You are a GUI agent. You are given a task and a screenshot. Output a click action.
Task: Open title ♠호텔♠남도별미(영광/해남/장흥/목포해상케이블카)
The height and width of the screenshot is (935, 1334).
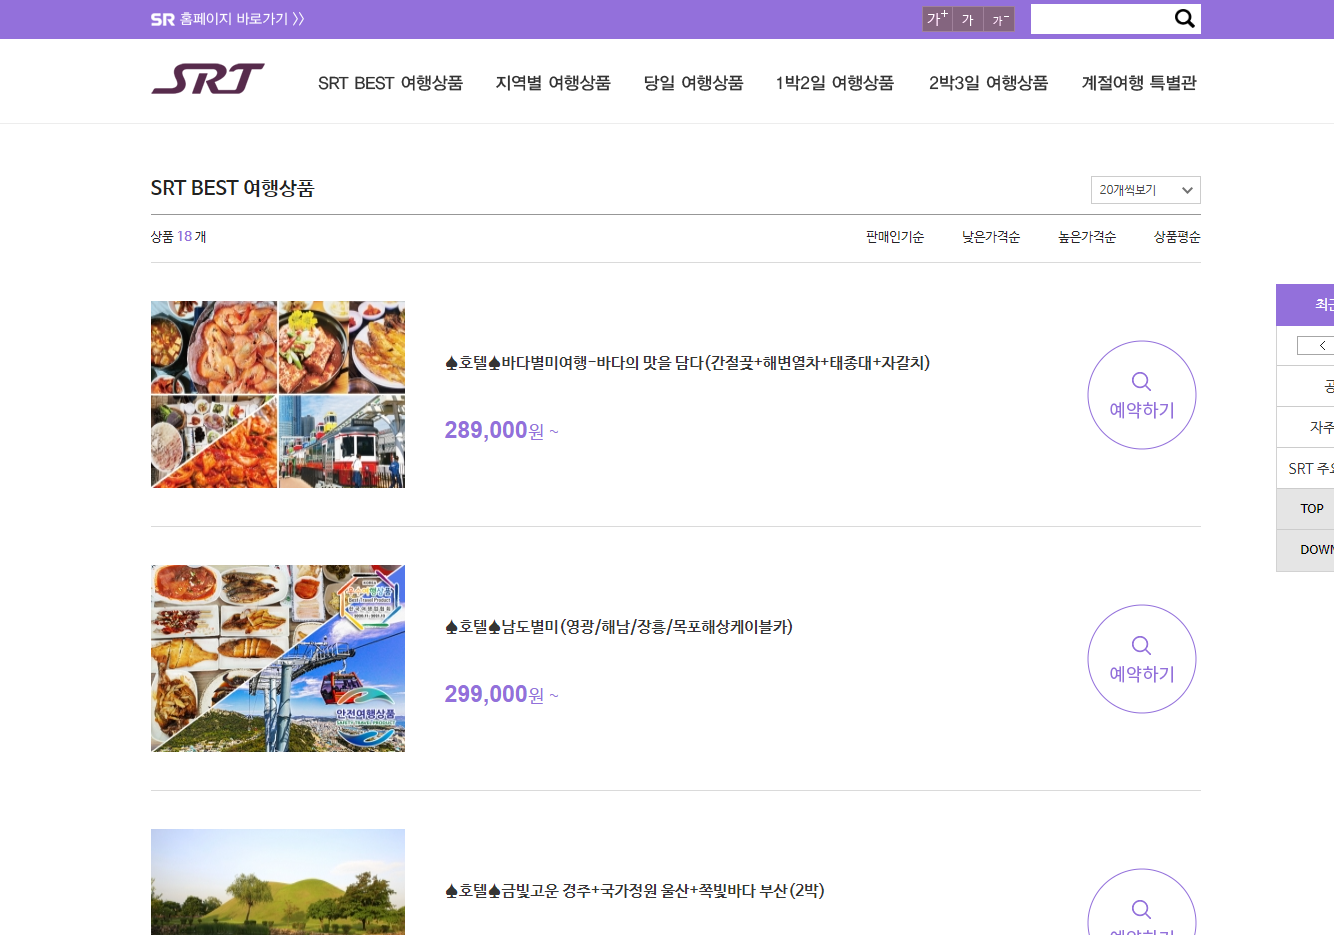click(618, 627)
